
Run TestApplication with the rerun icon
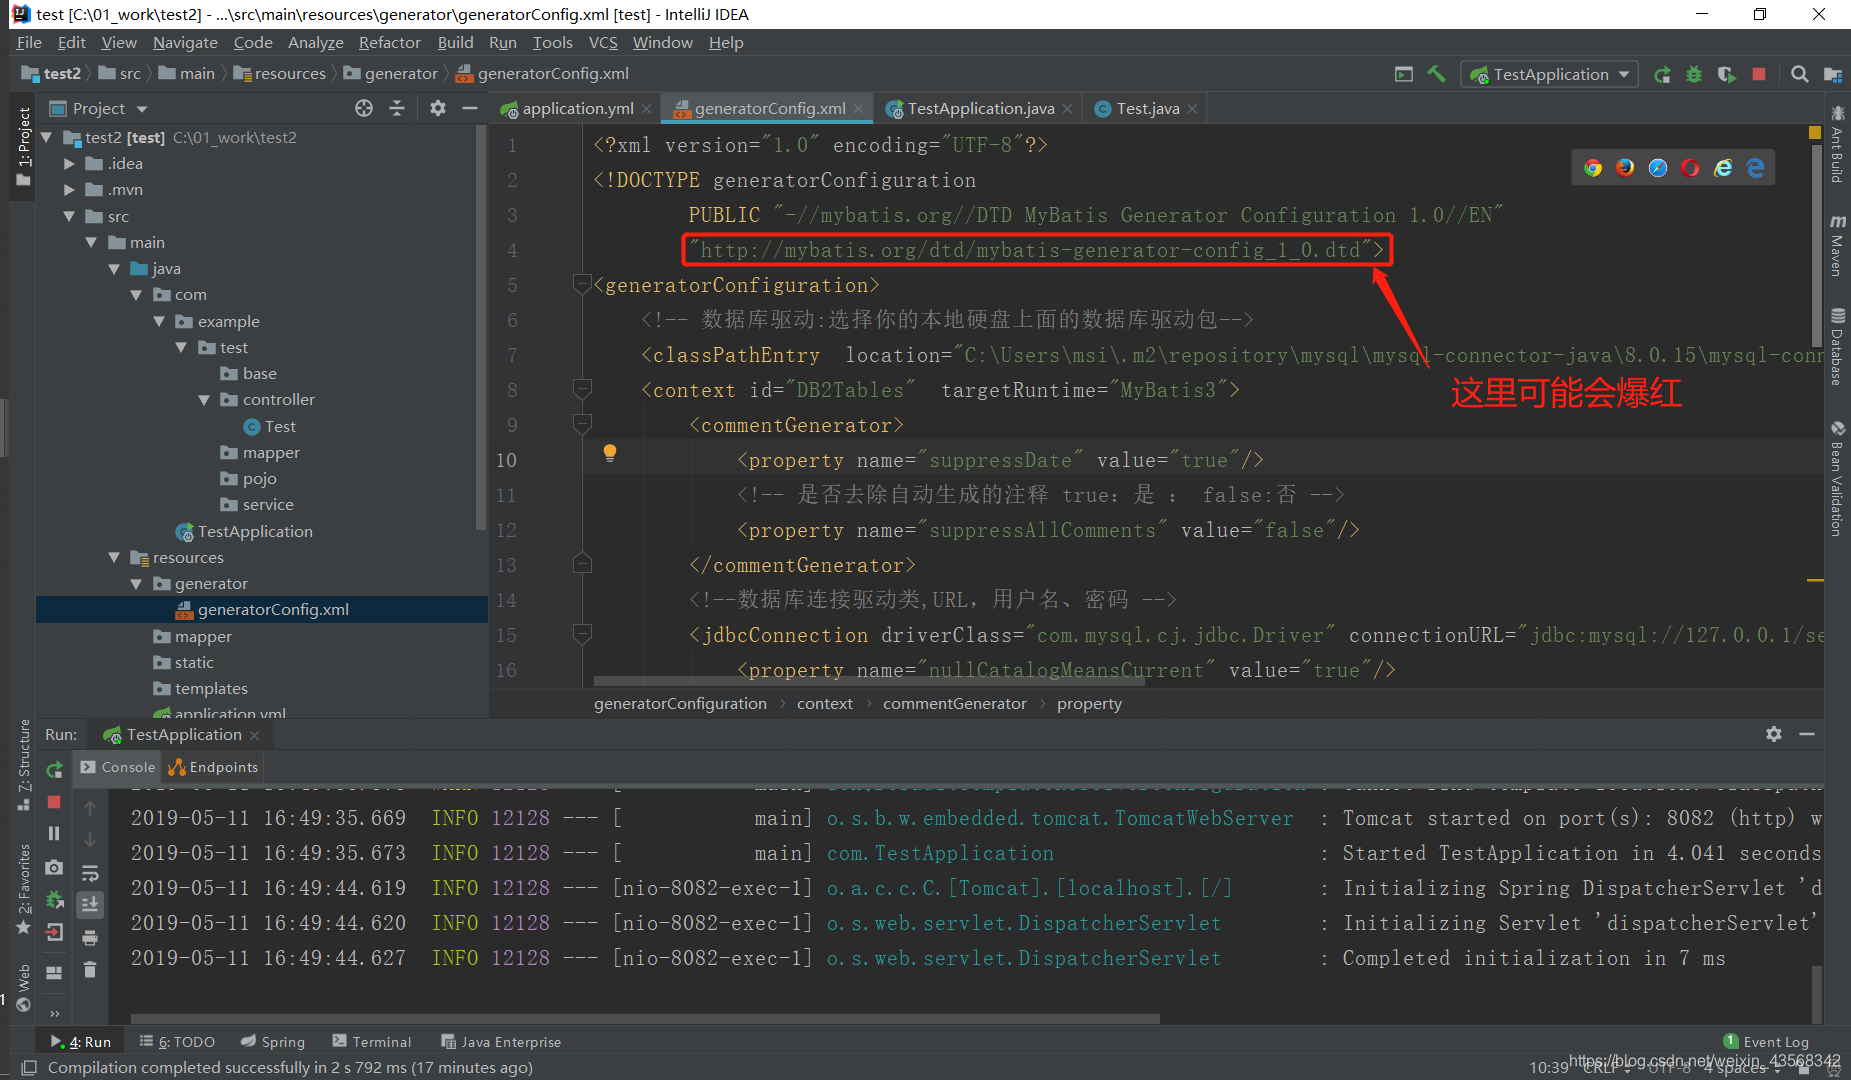click(x=1662, y=74)
